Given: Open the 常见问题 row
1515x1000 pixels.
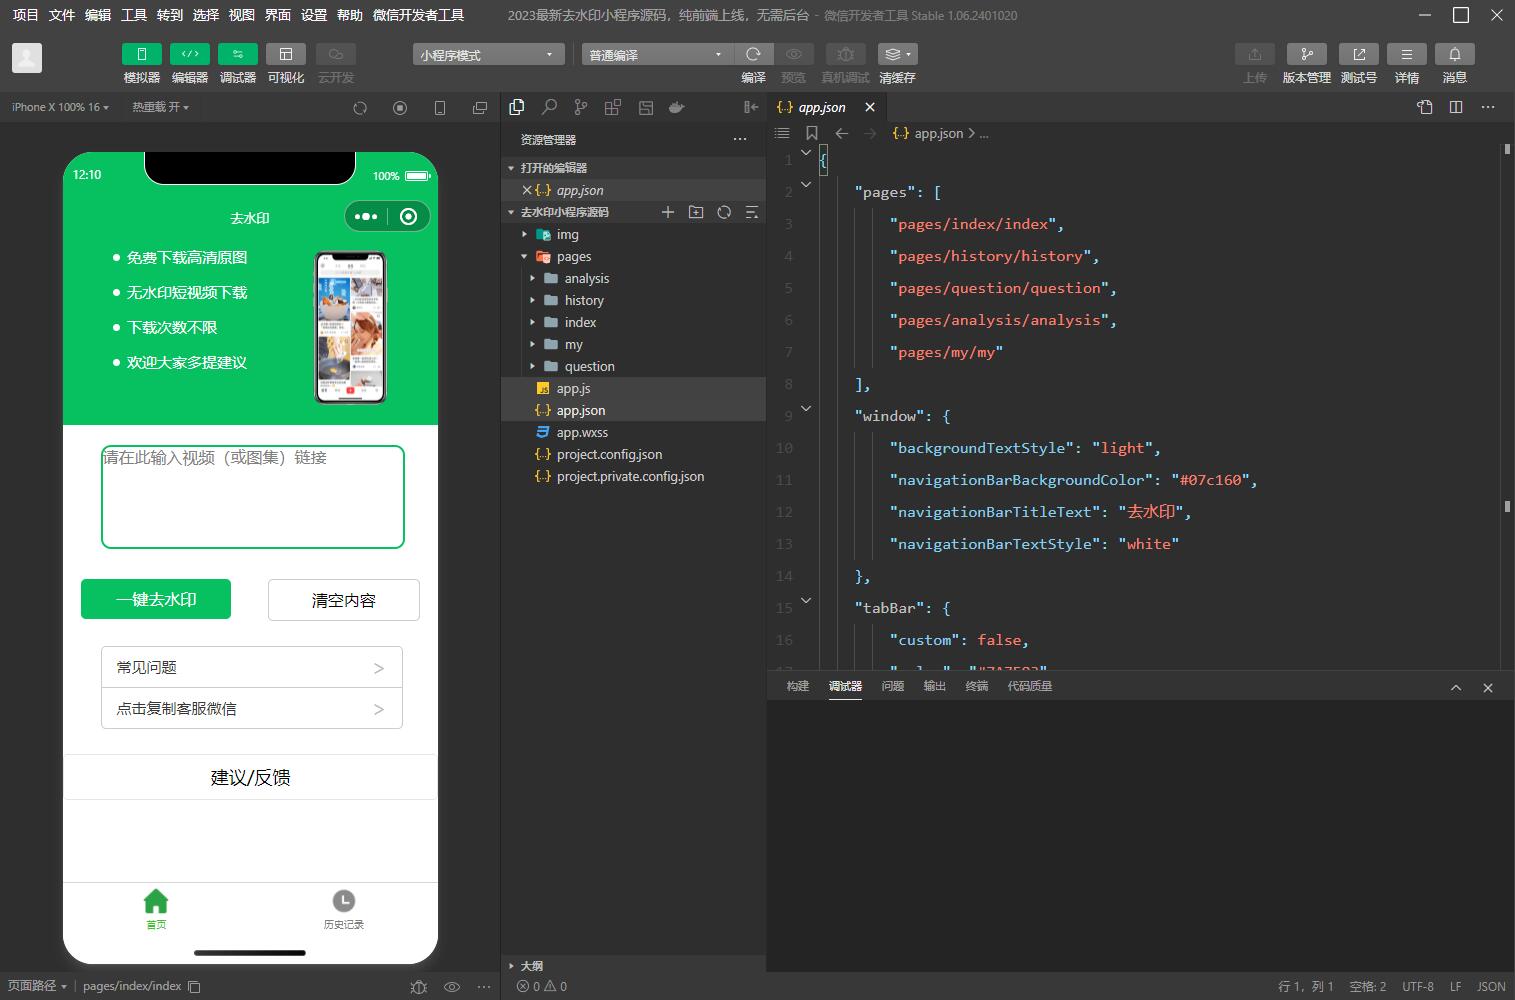Looking at the screenshot, I should point(252,667).
